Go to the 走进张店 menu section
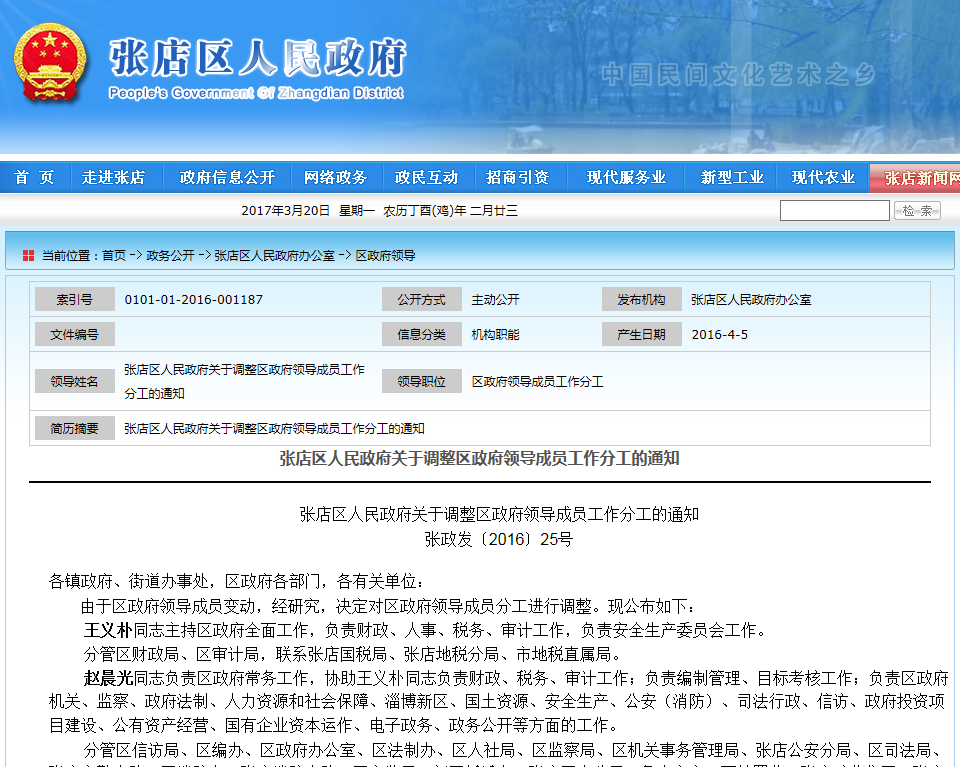 (x=113, y=178)
